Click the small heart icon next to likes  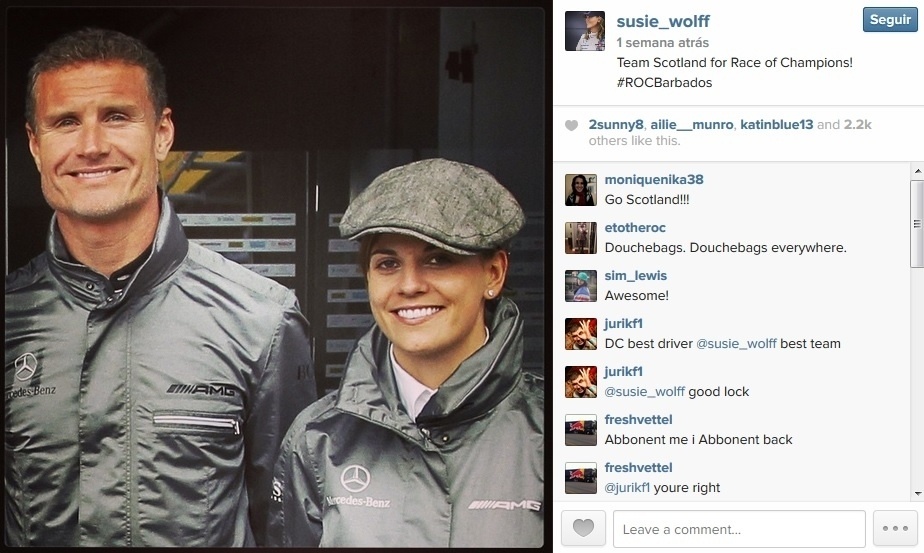pos(572,125)
